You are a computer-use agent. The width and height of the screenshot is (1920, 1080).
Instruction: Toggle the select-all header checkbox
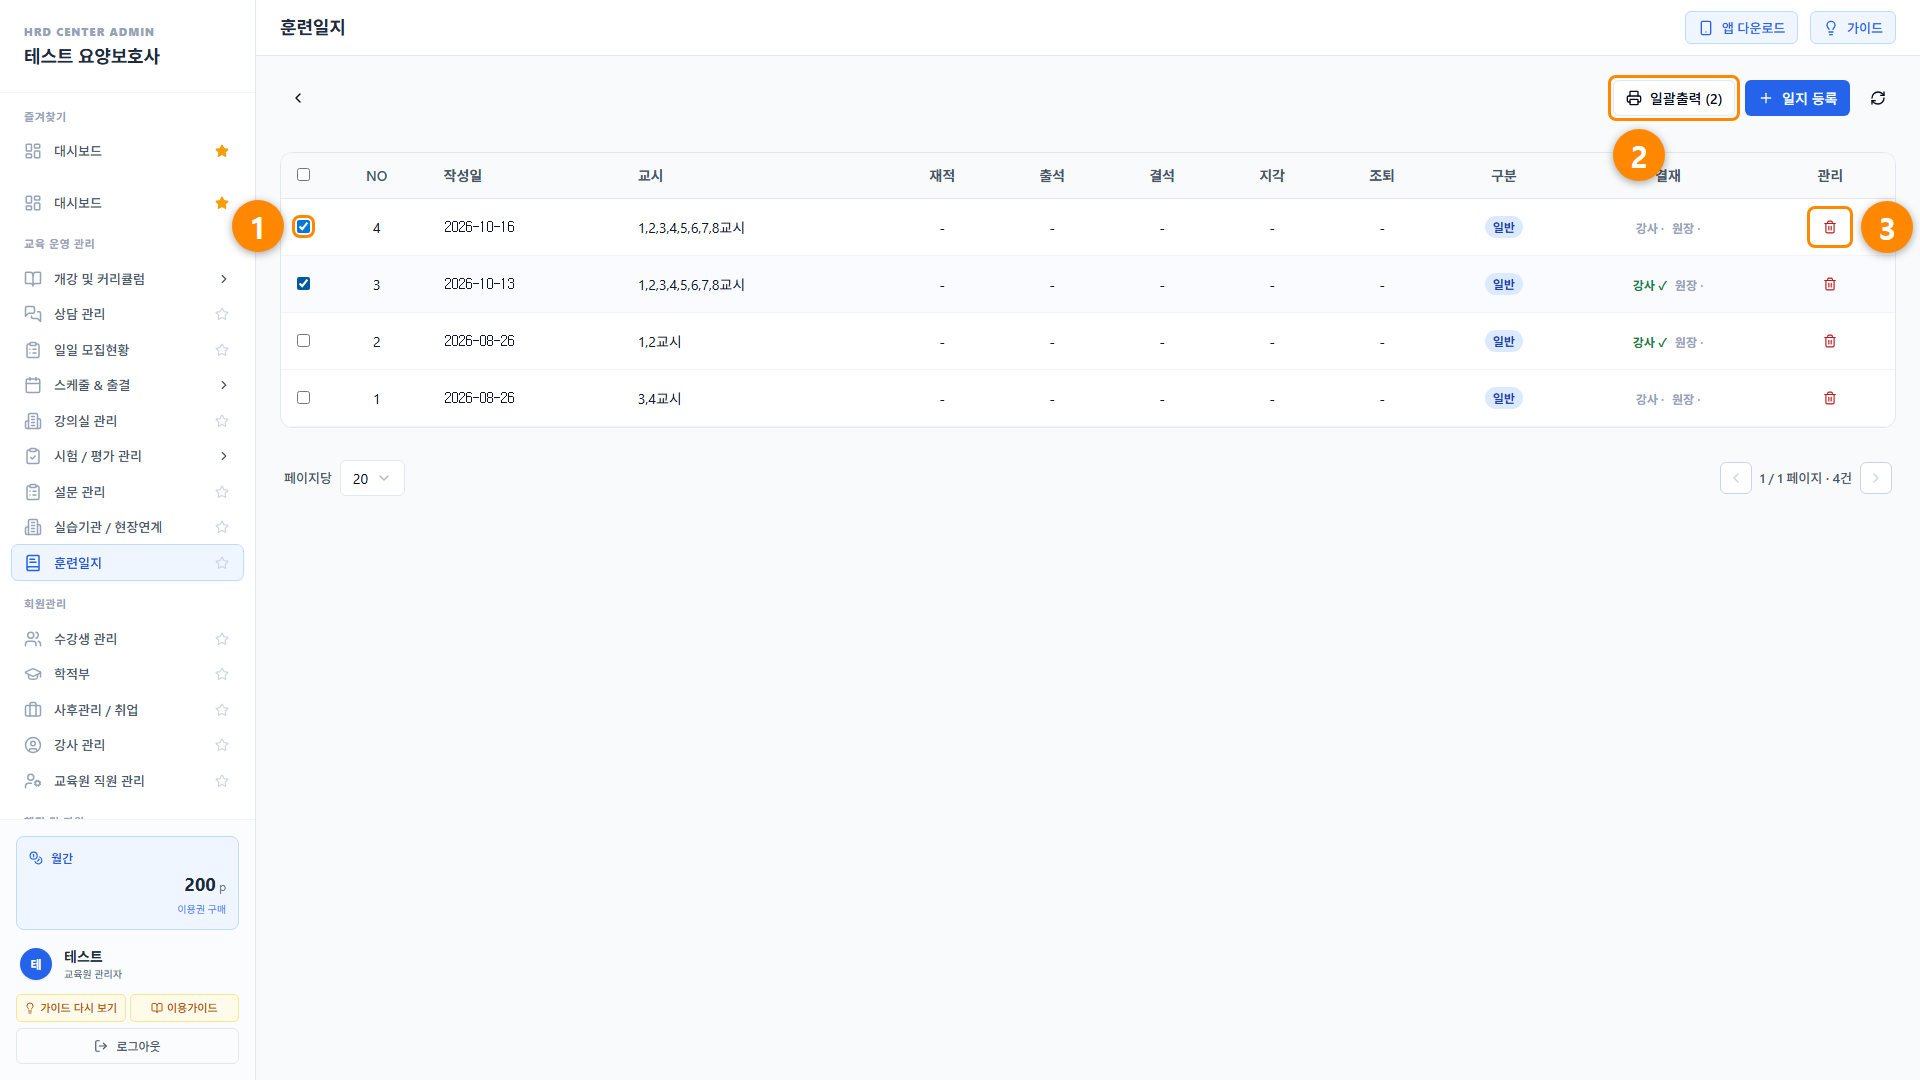(303, 175)
